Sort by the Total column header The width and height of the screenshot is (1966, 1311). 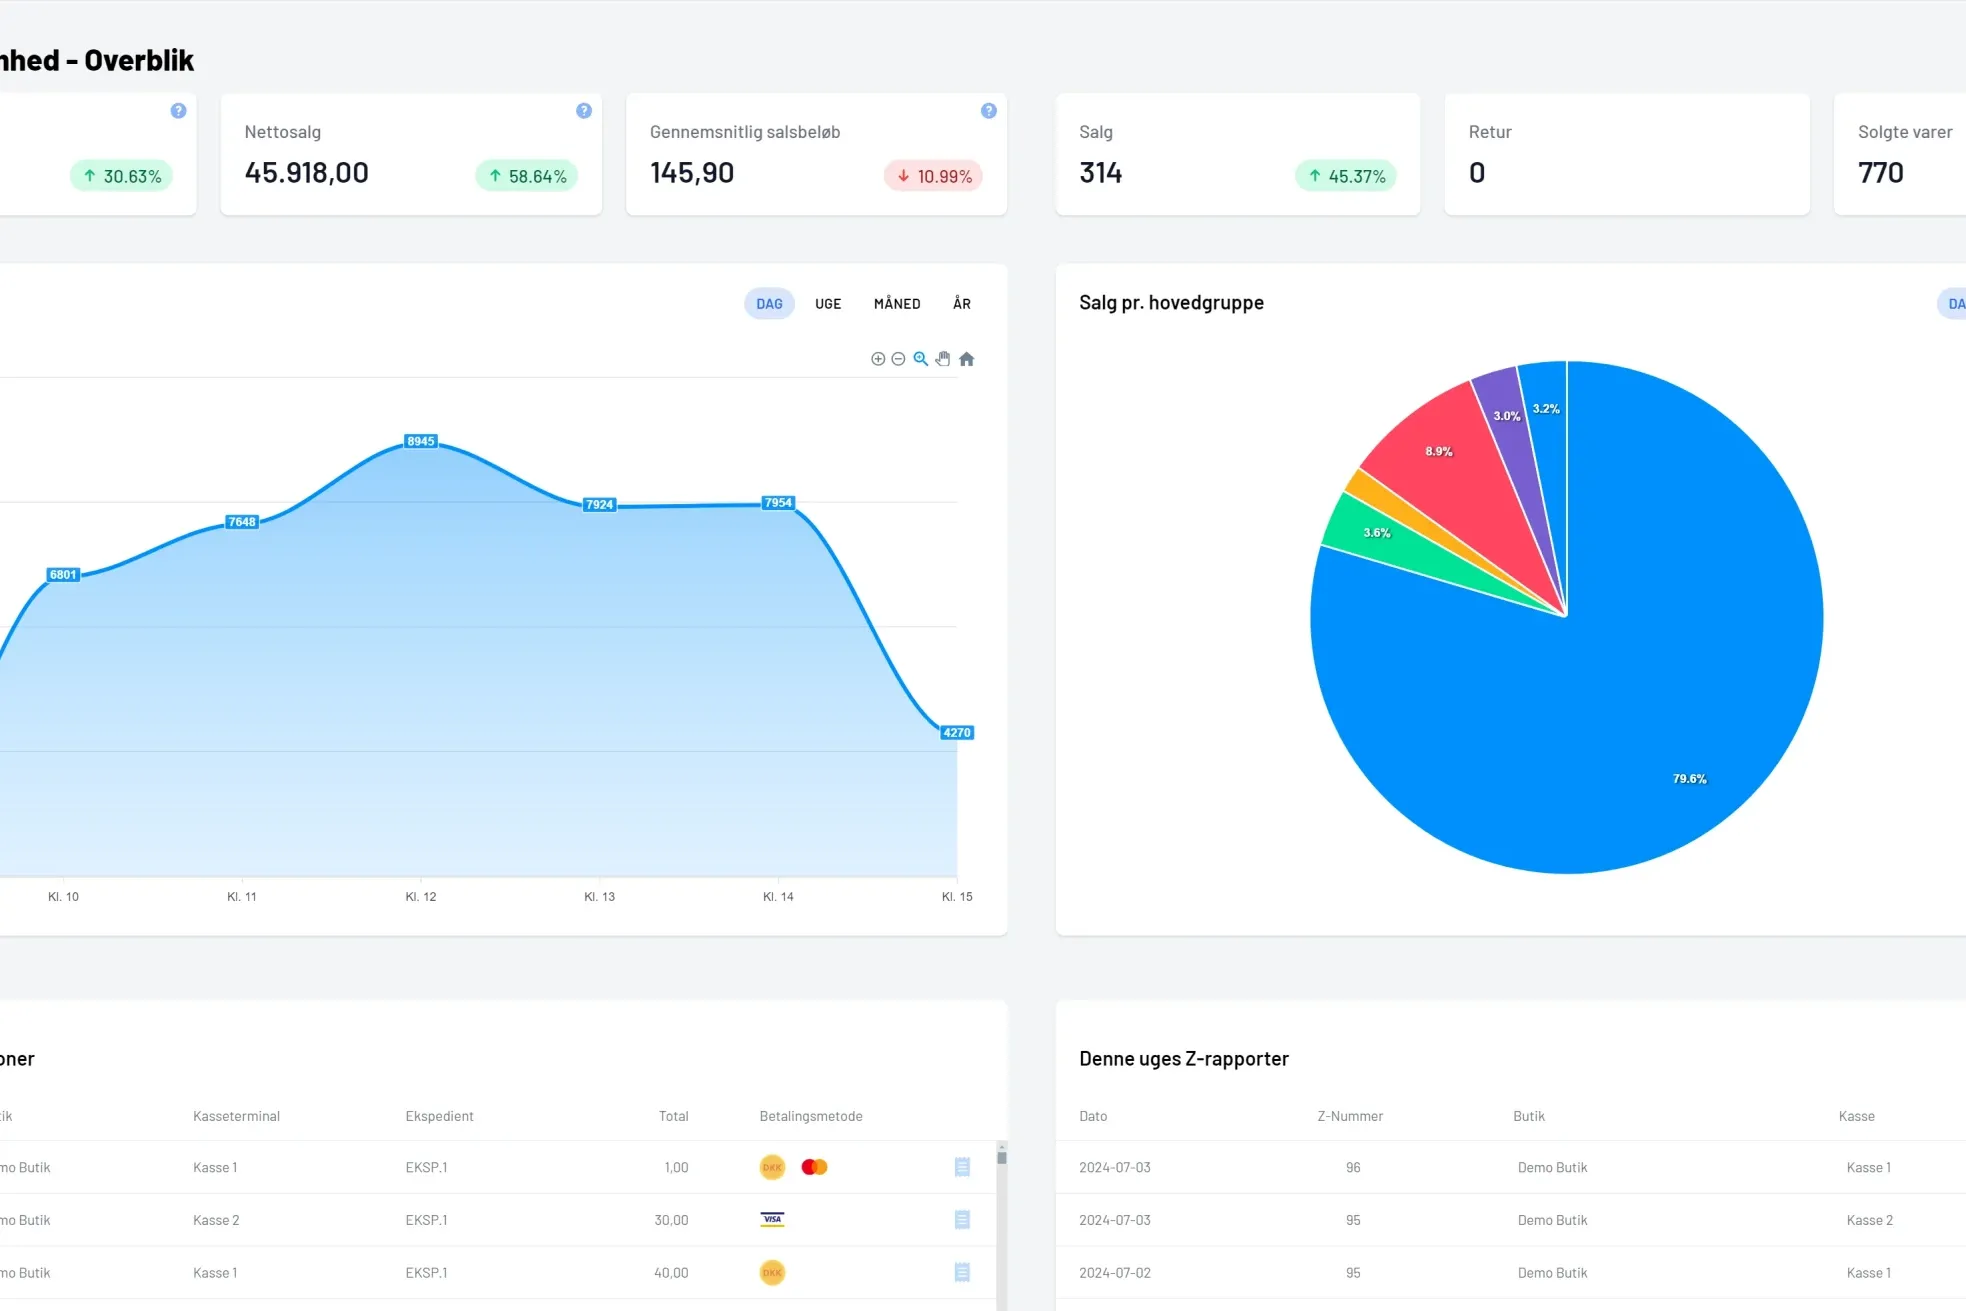673,1116
